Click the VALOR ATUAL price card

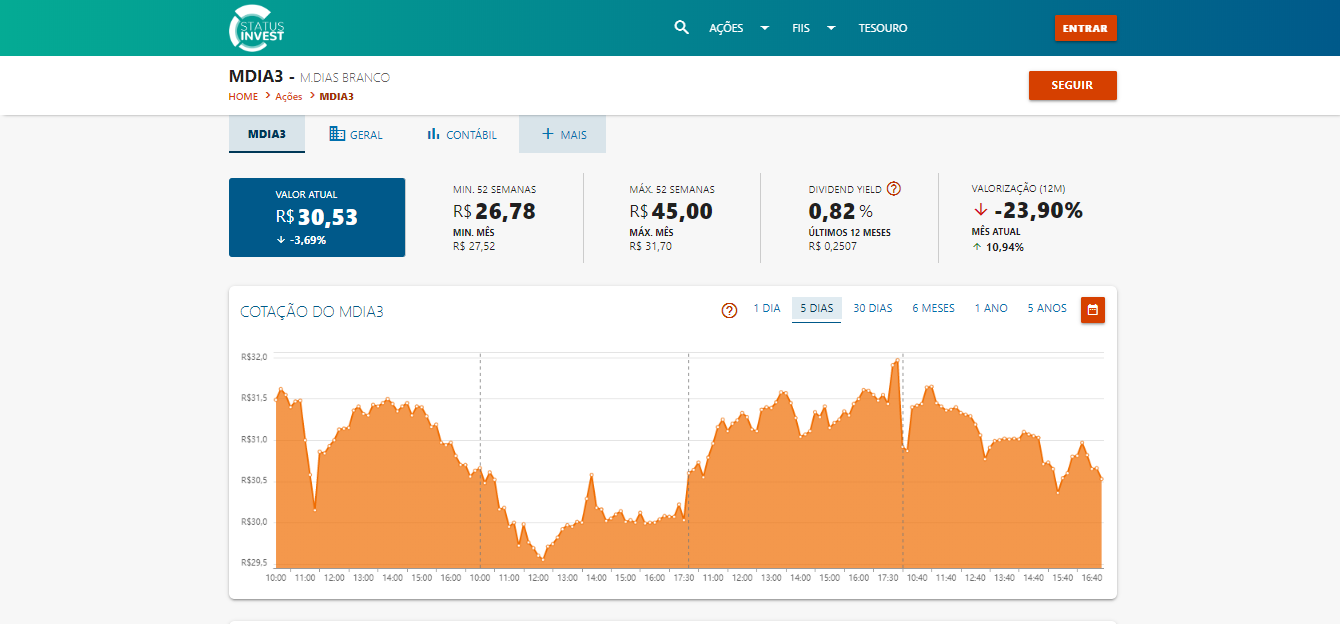[317, 217]
